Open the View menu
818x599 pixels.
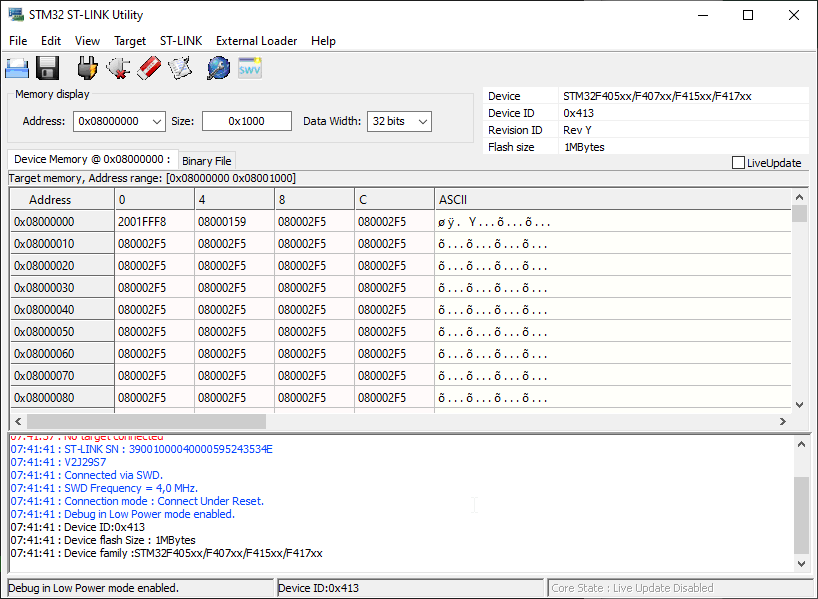coord(87,41)
